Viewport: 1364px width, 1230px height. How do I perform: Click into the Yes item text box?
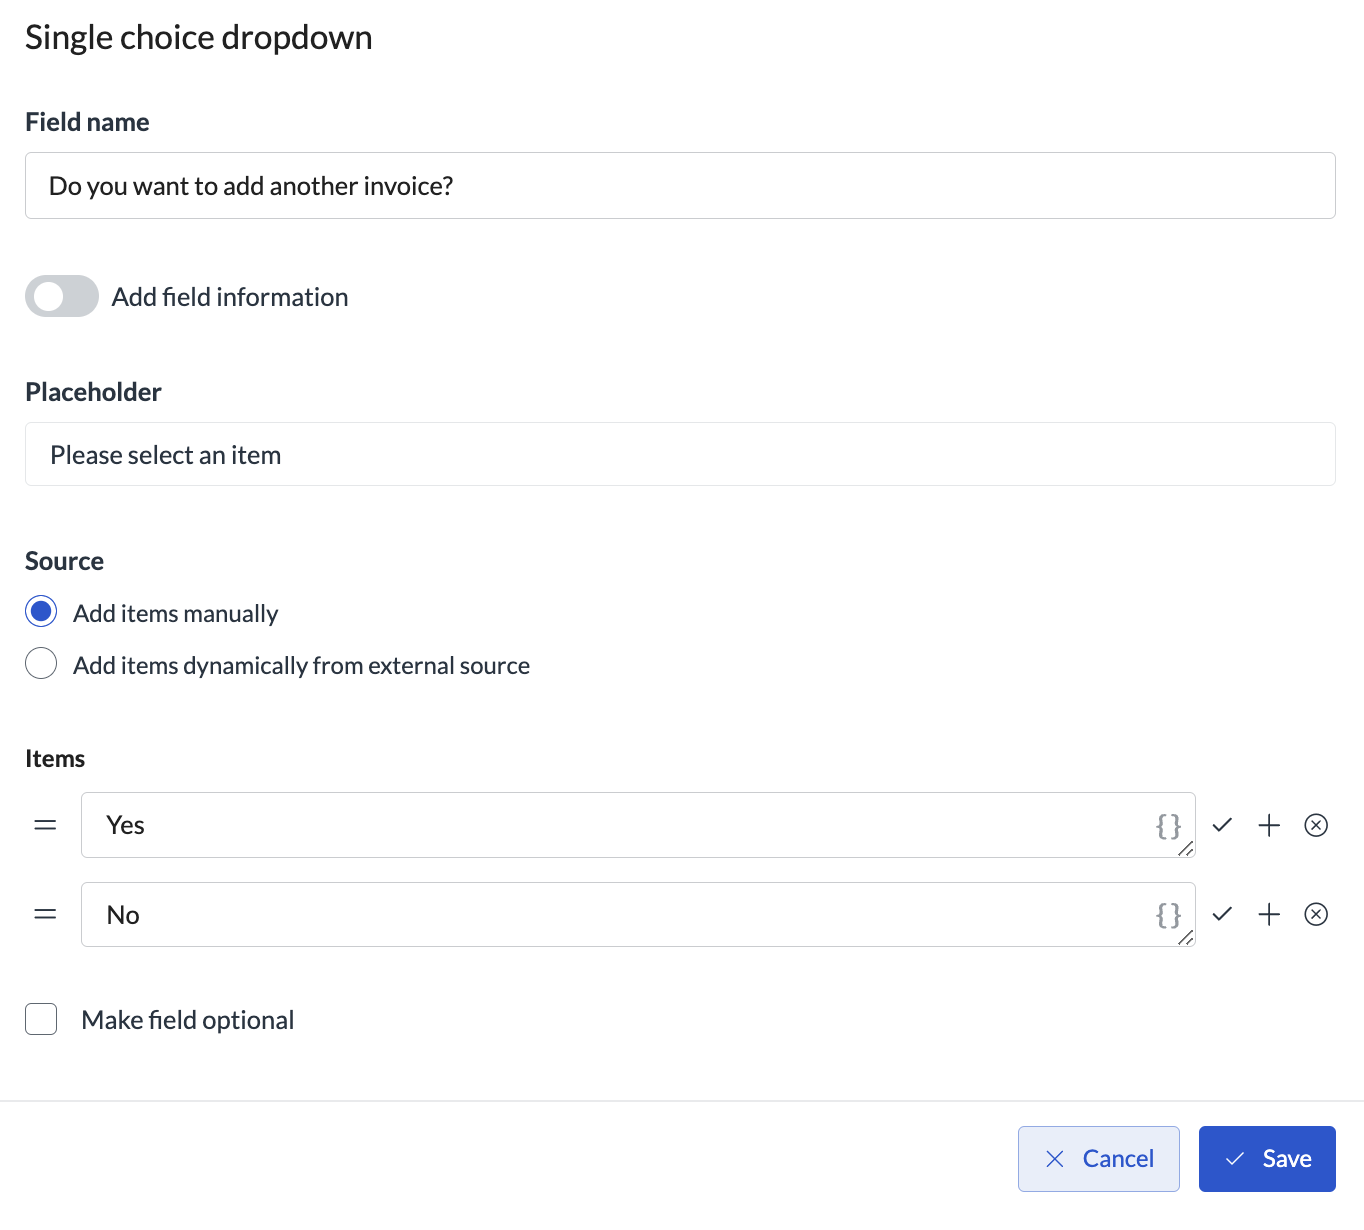click(x=620, y=825)
